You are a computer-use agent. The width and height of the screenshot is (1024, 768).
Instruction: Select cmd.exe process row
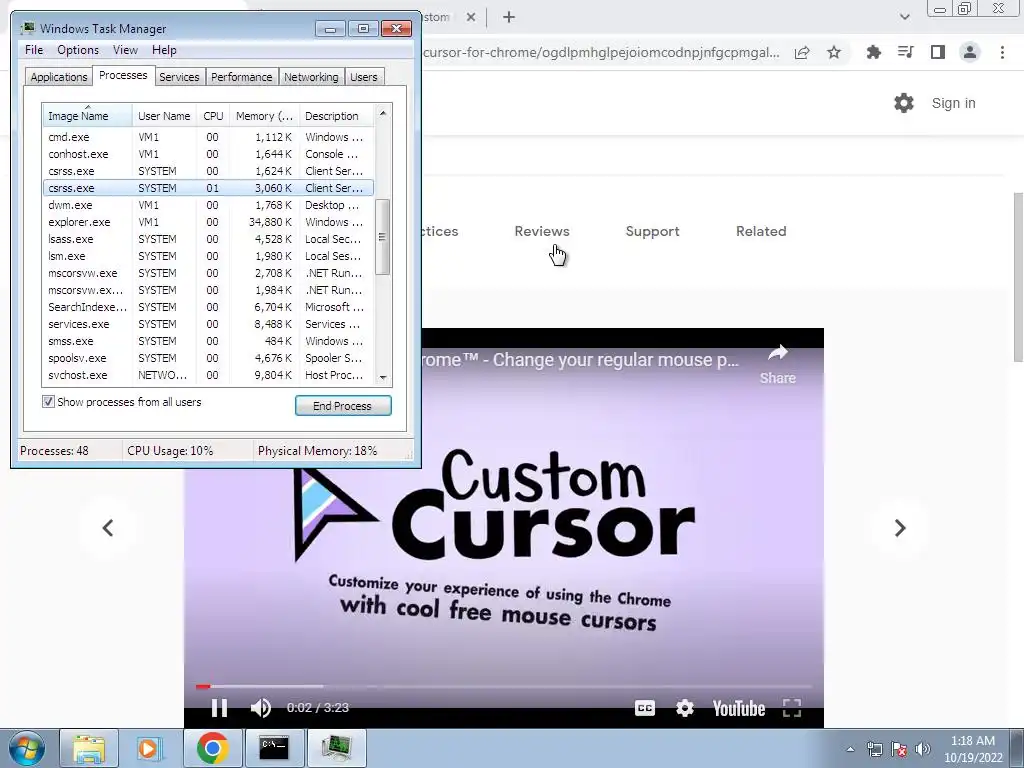pyautogui.click(x=208, y=137)
